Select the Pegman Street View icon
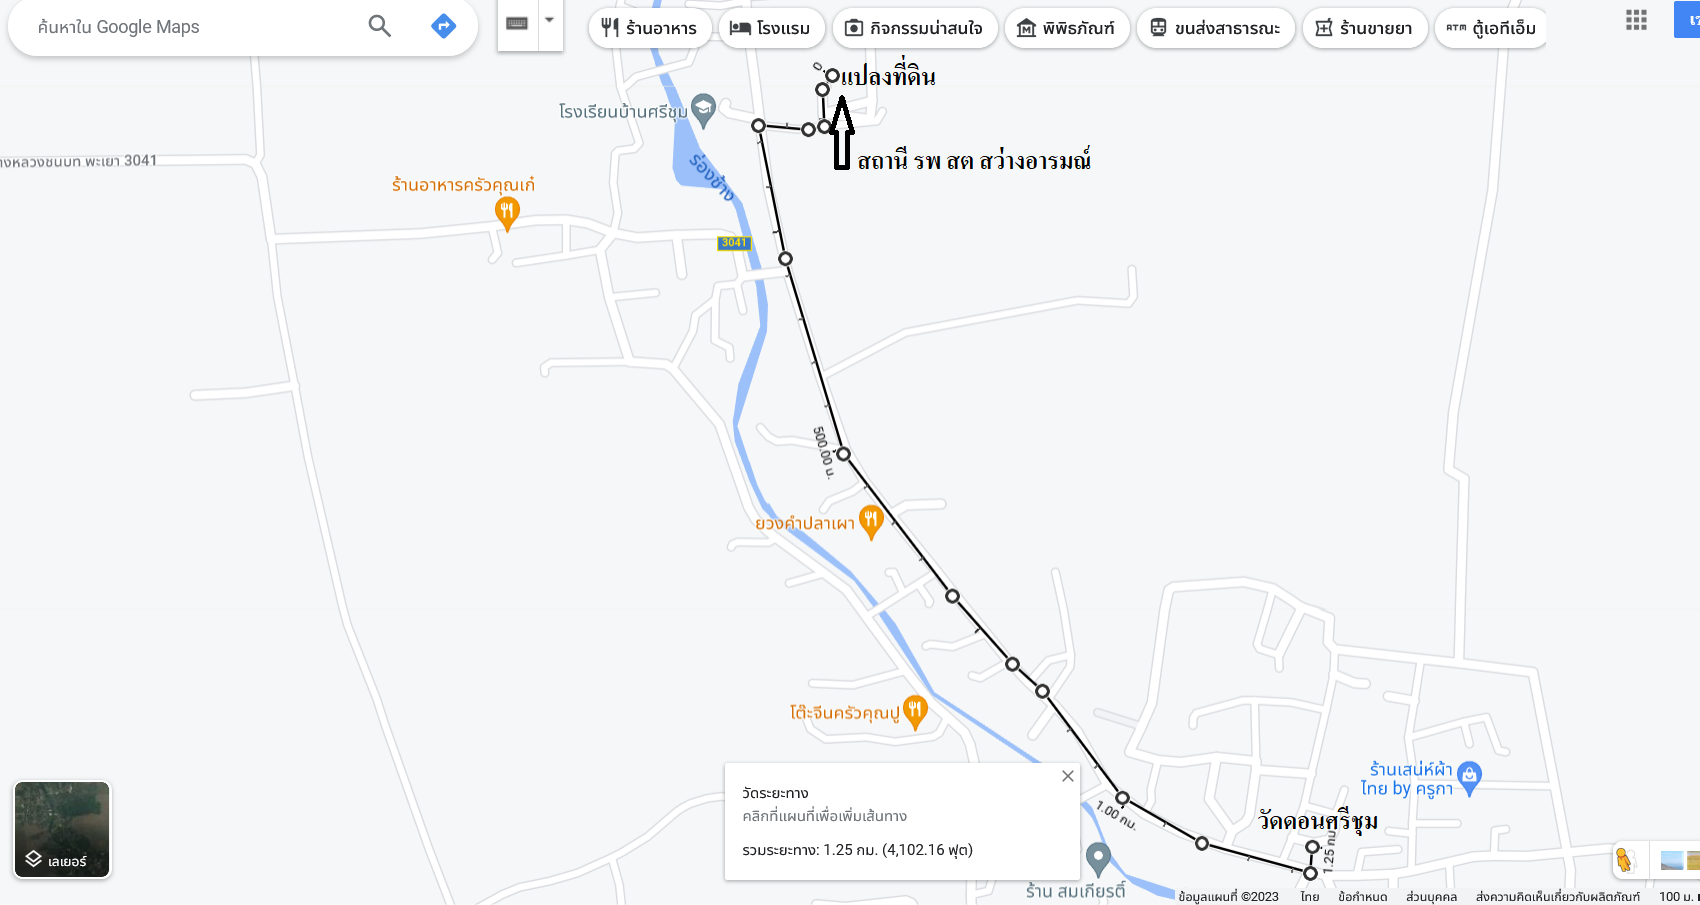The width and height of the screenshot is (1700, 905). [x=1623, y=860]
